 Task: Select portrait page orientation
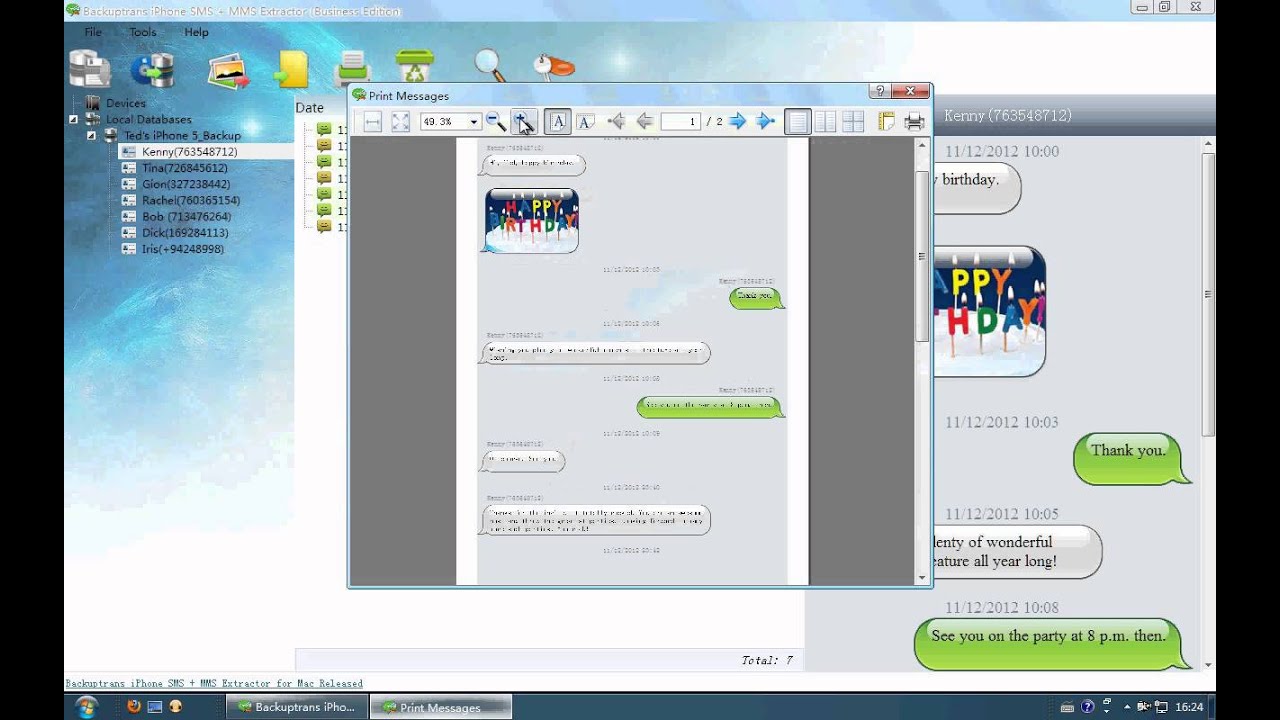pyautogui.click(x=558, y=122)
